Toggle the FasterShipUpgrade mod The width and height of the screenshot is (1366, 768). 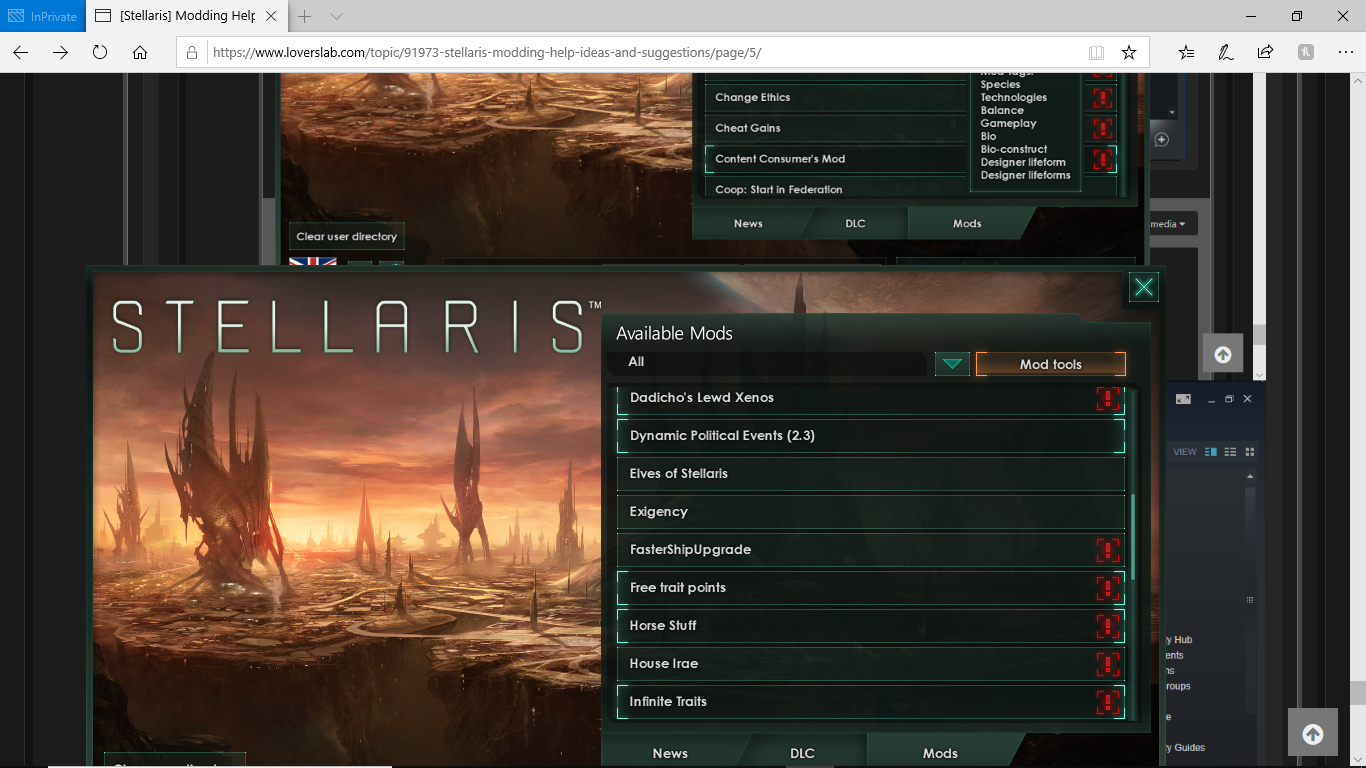(870, 550)
